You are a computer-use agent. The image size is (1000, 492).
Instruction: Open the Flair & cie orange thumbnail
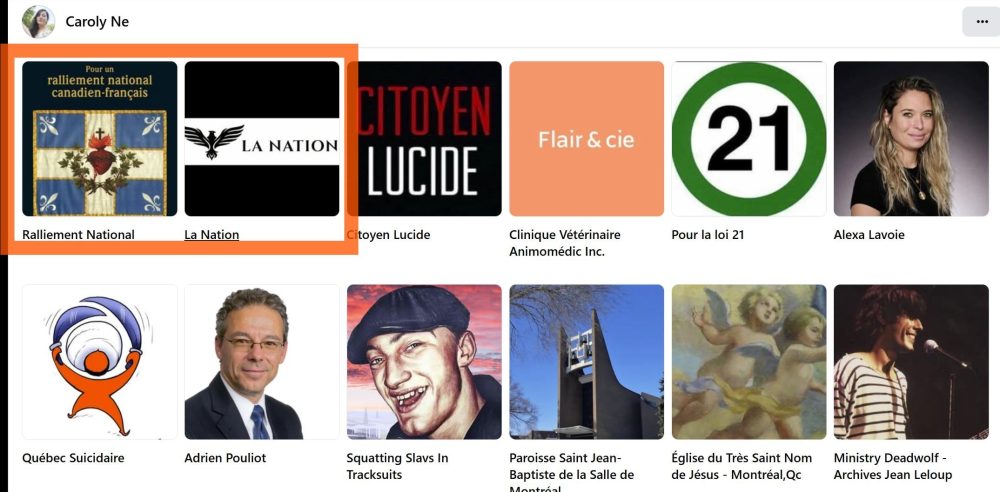point(586,138)
